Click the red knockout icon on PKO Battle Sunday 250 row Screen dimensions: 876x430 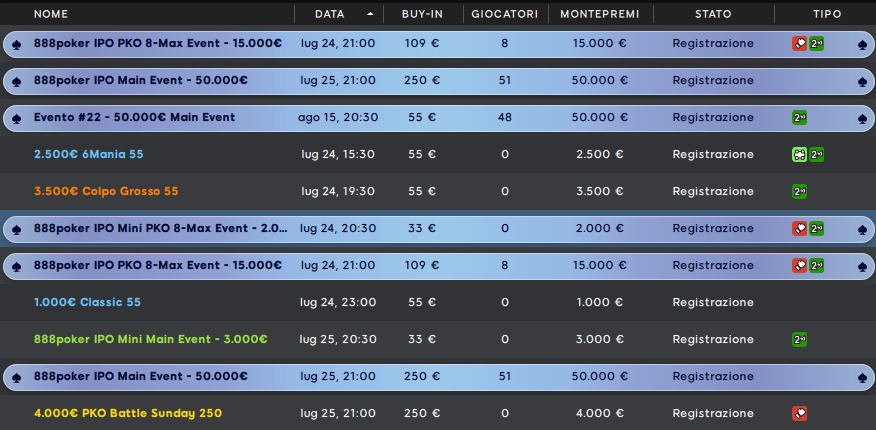(x=799, y=414)
